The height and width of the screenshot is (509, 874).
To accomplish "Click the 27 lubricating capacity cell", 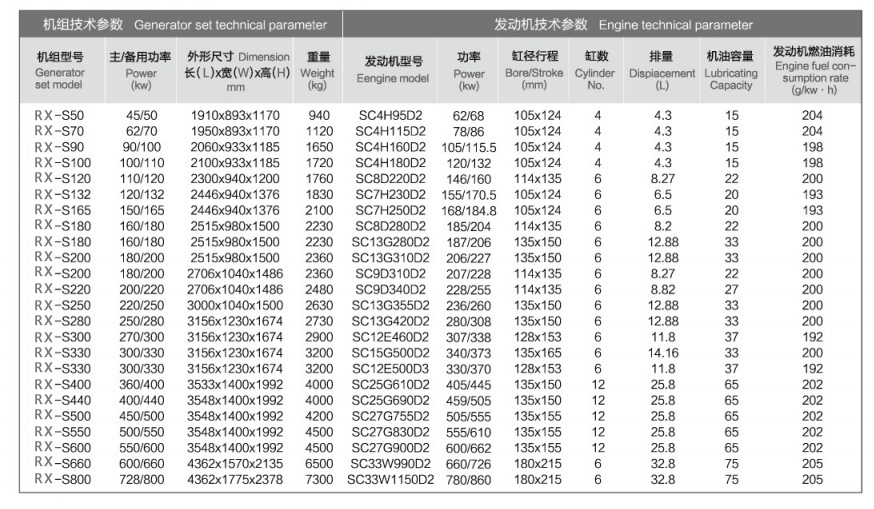I will [x=731, y=289].
